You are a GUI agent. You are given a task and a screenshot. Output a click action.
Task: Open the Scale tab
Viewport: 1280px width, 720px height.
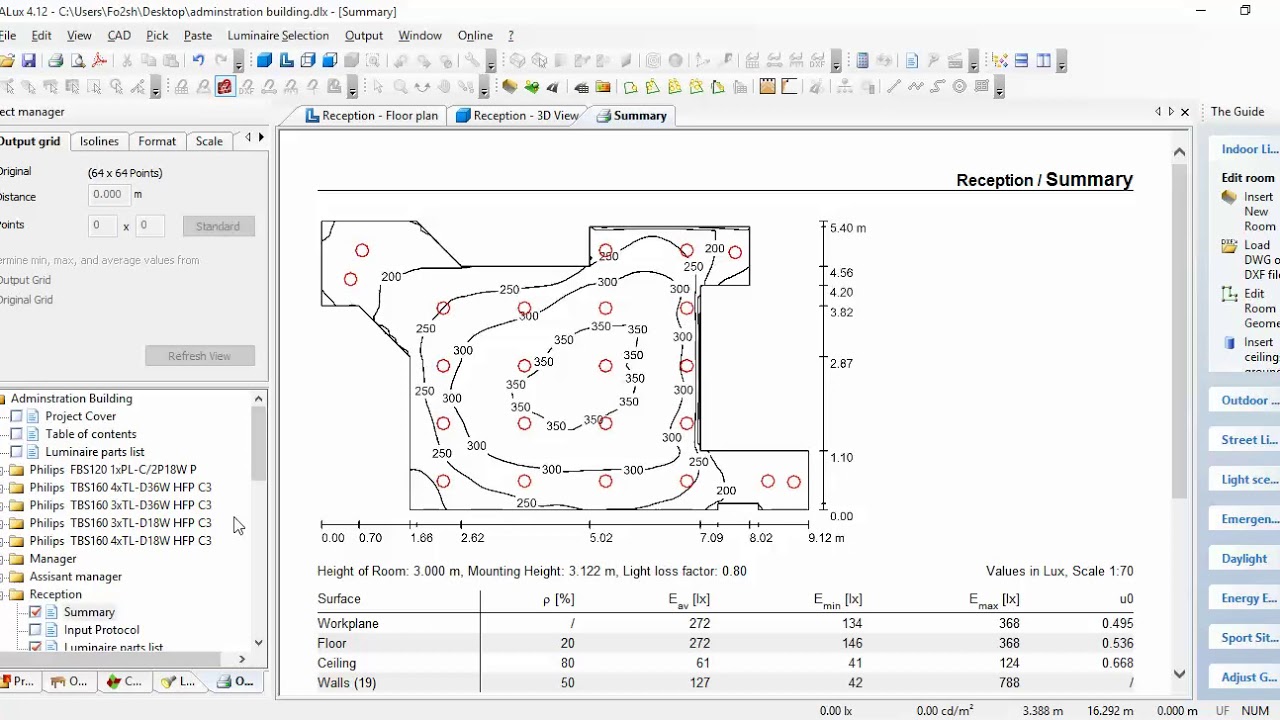[209, 141]
